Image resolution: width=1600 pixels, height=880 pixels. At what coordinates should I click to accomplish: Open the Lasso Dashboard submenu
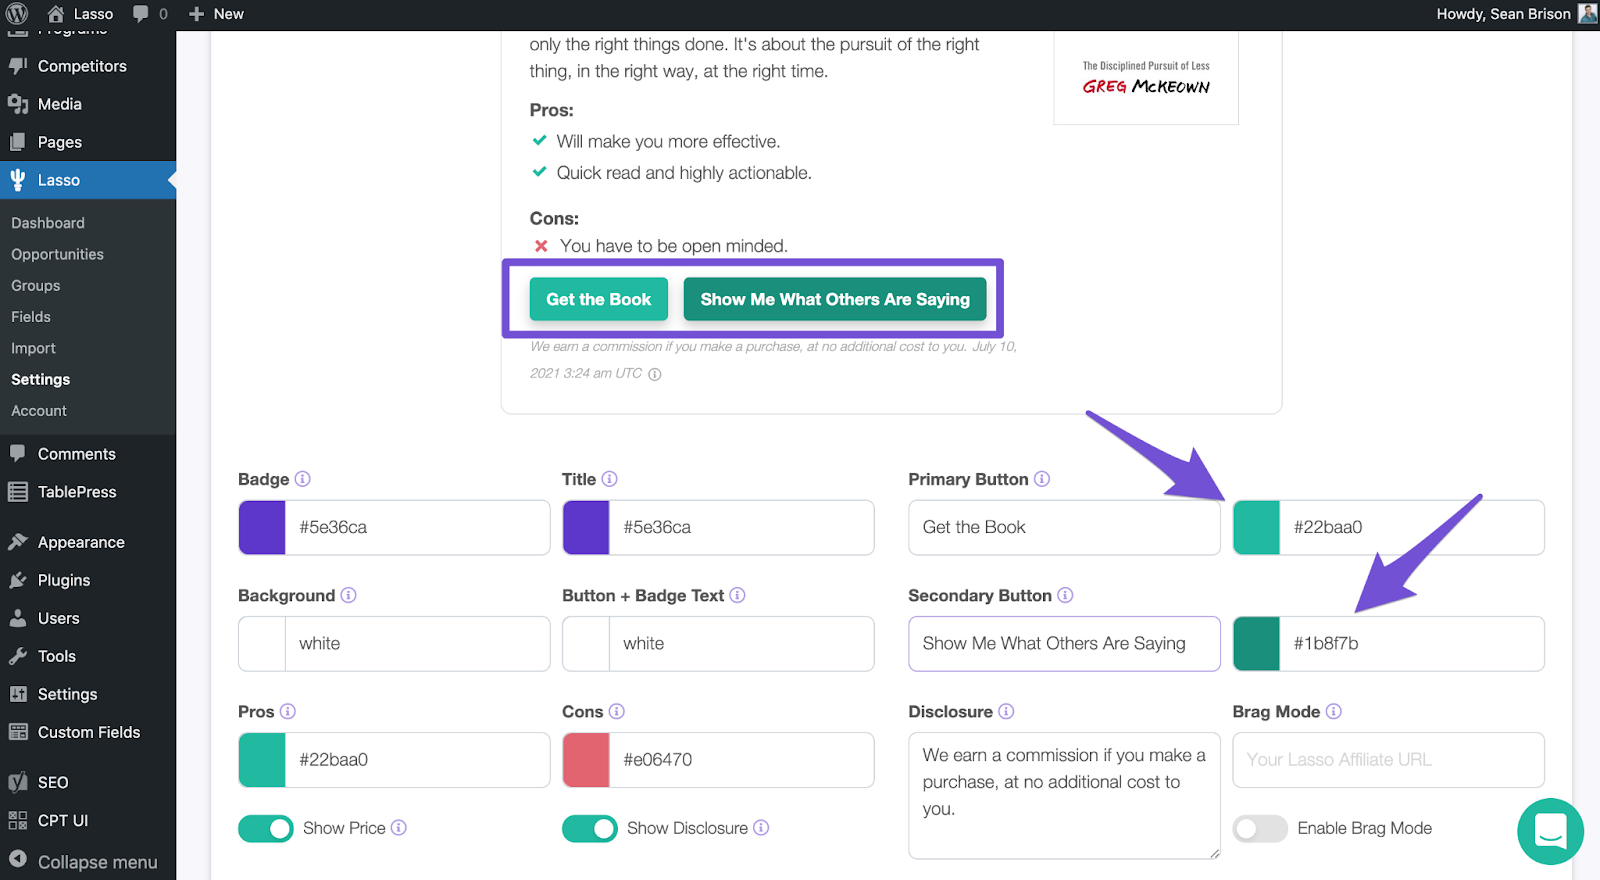coord(48,223)
